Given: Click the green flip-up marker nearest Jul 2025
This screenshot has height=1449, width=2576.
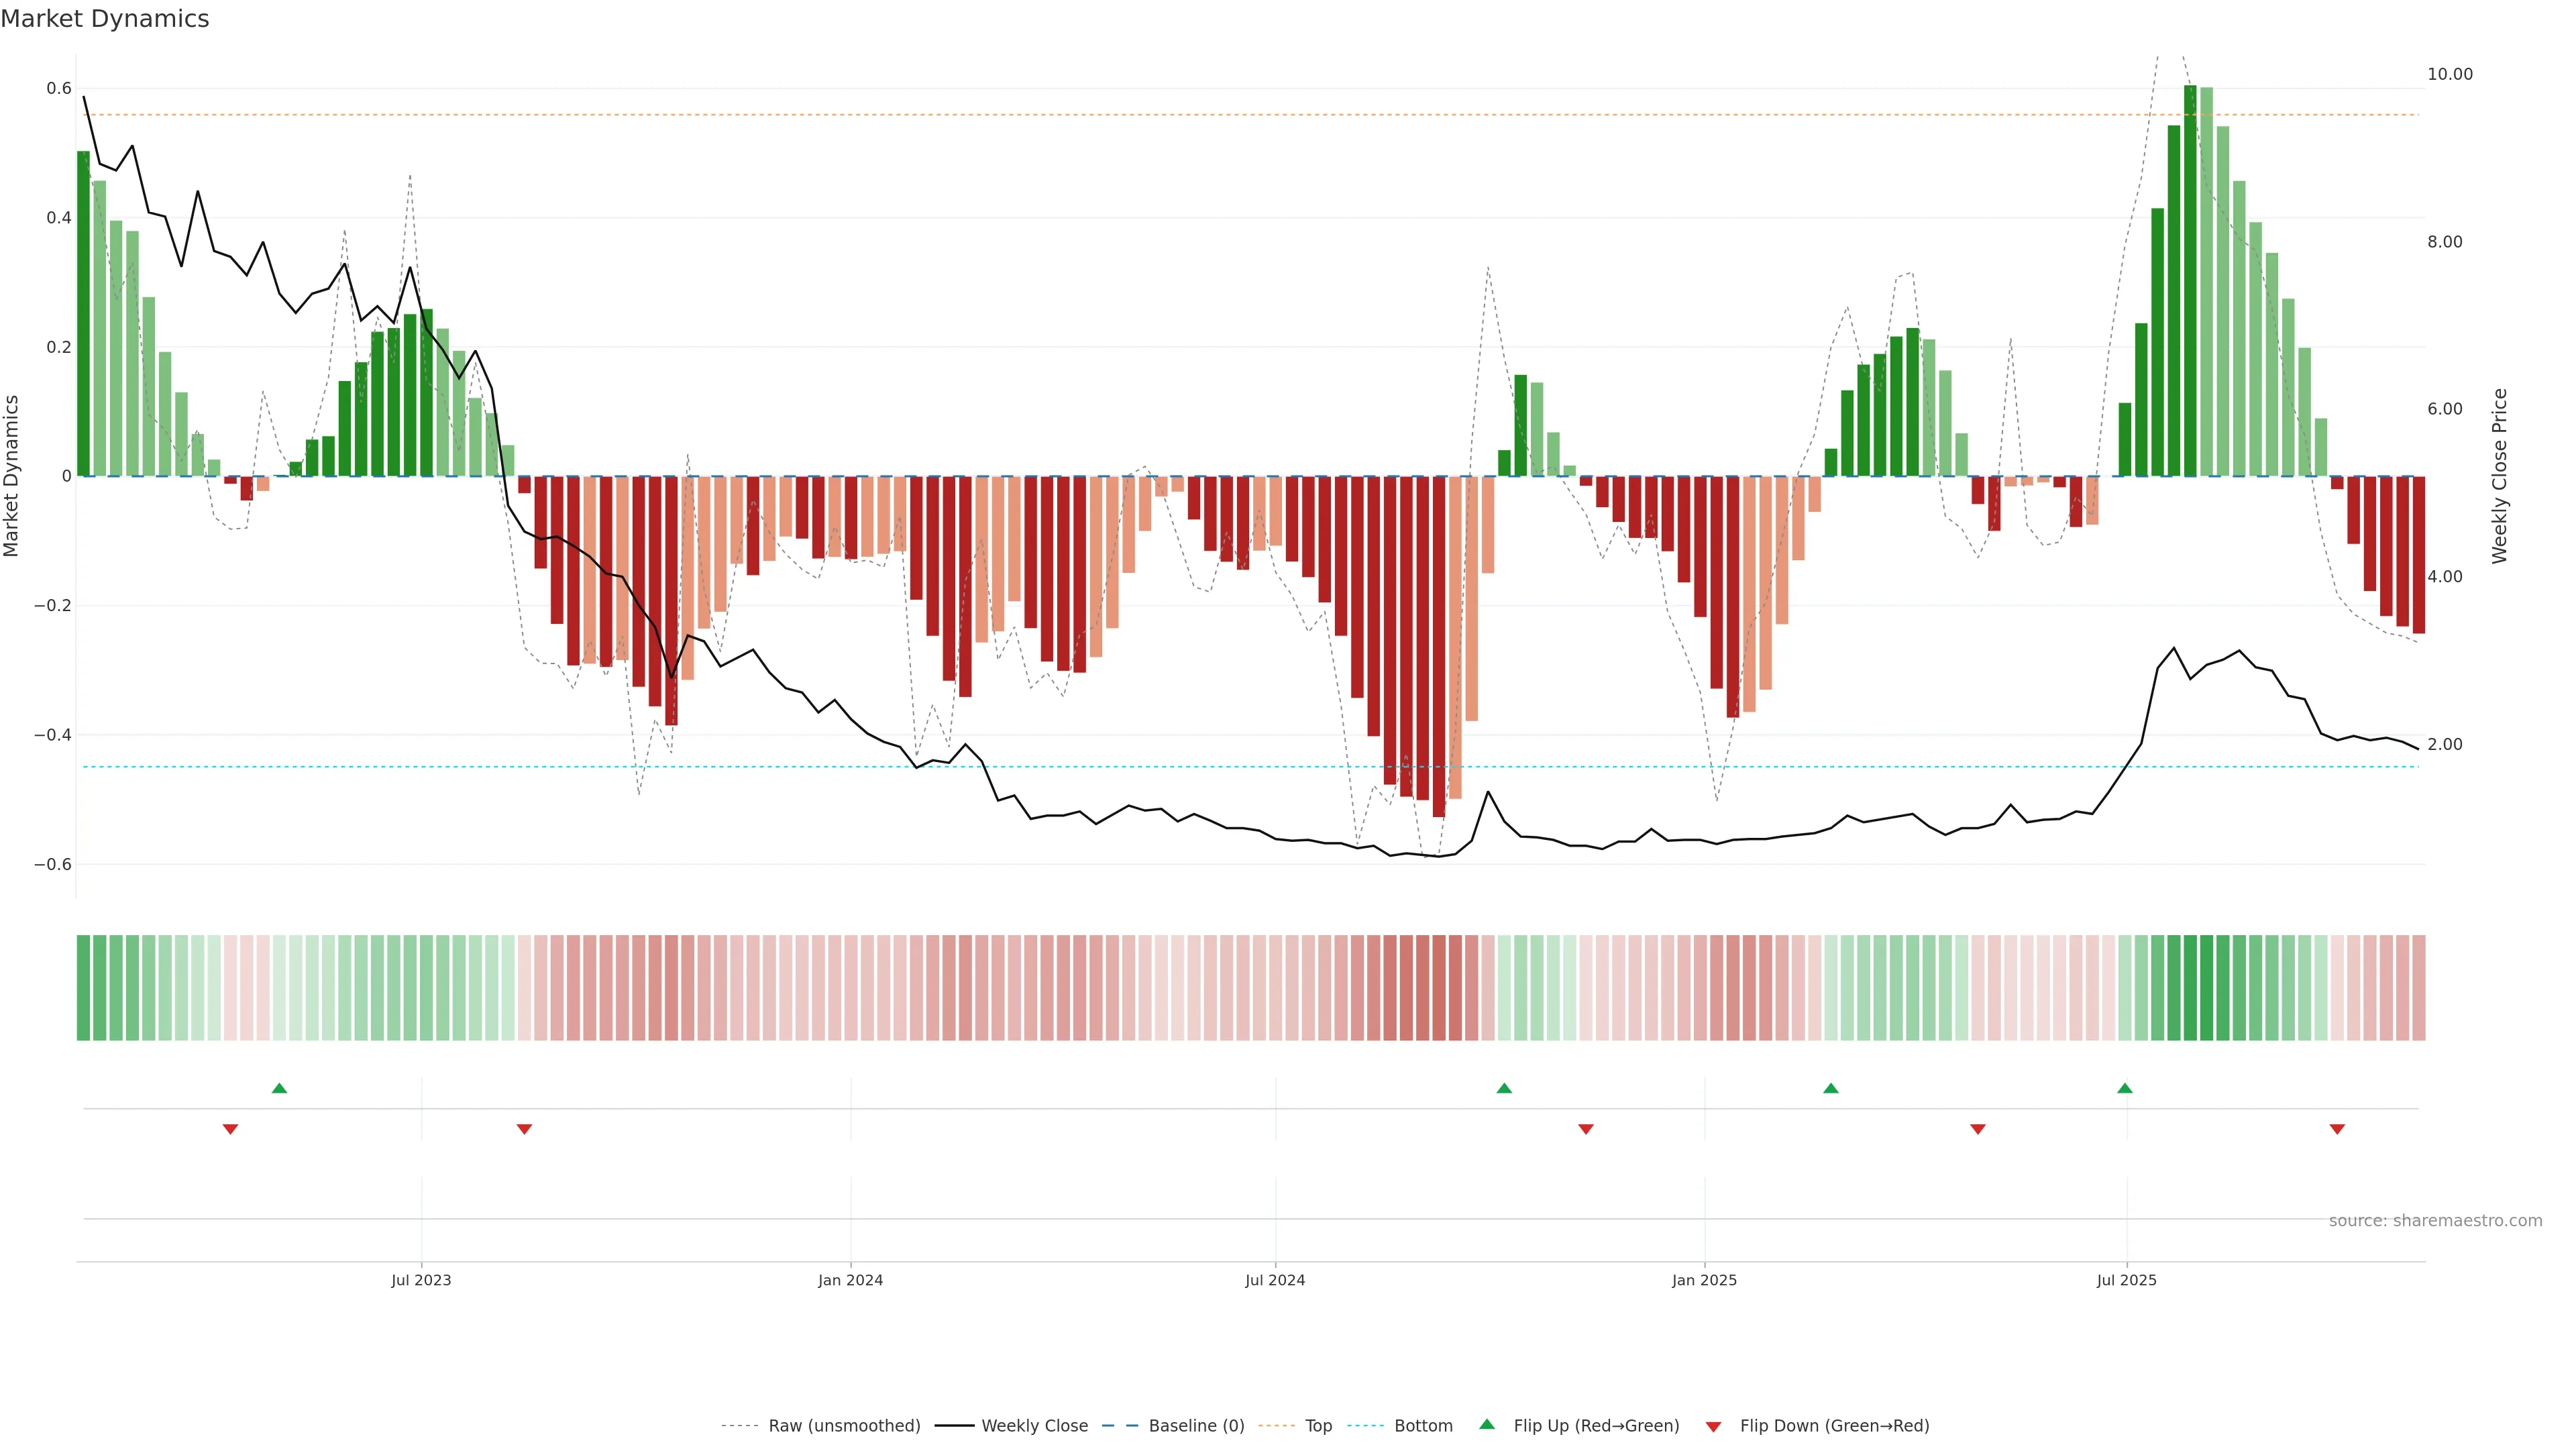Looking at the screenshot, I should click(2125, 1088).
